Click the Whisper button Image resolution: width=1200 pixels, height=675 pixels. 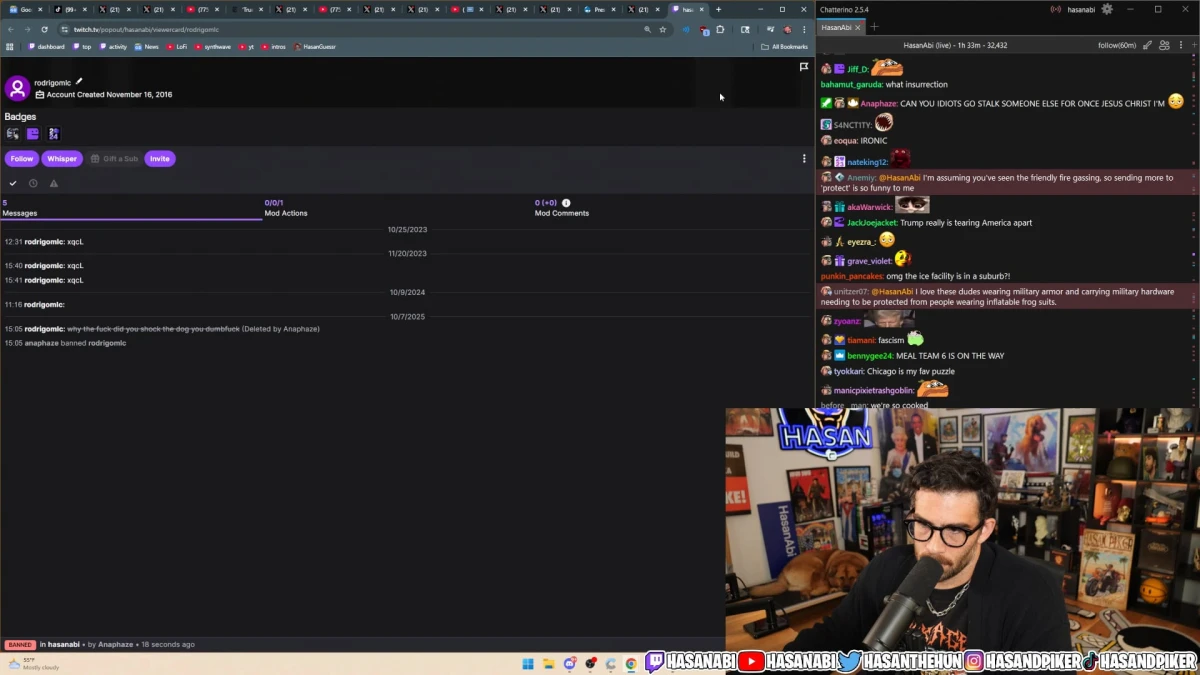click(x=62, y=158)
